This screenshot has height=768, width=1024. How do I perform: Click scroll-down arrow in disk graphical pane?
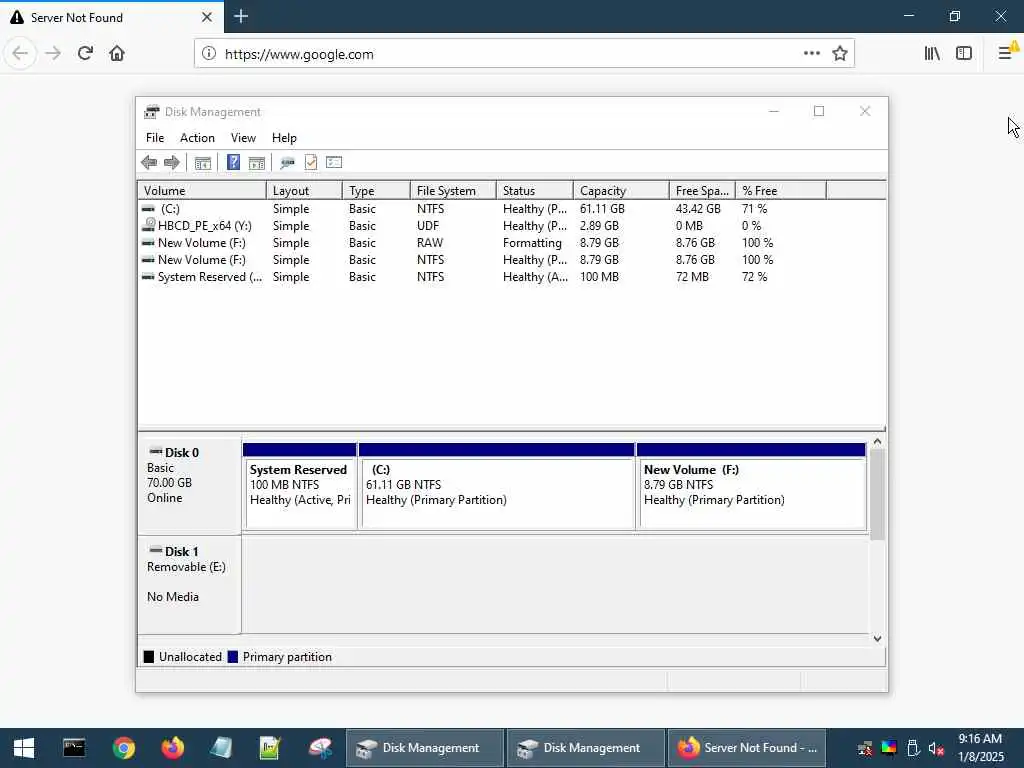[x=877, y=639]
